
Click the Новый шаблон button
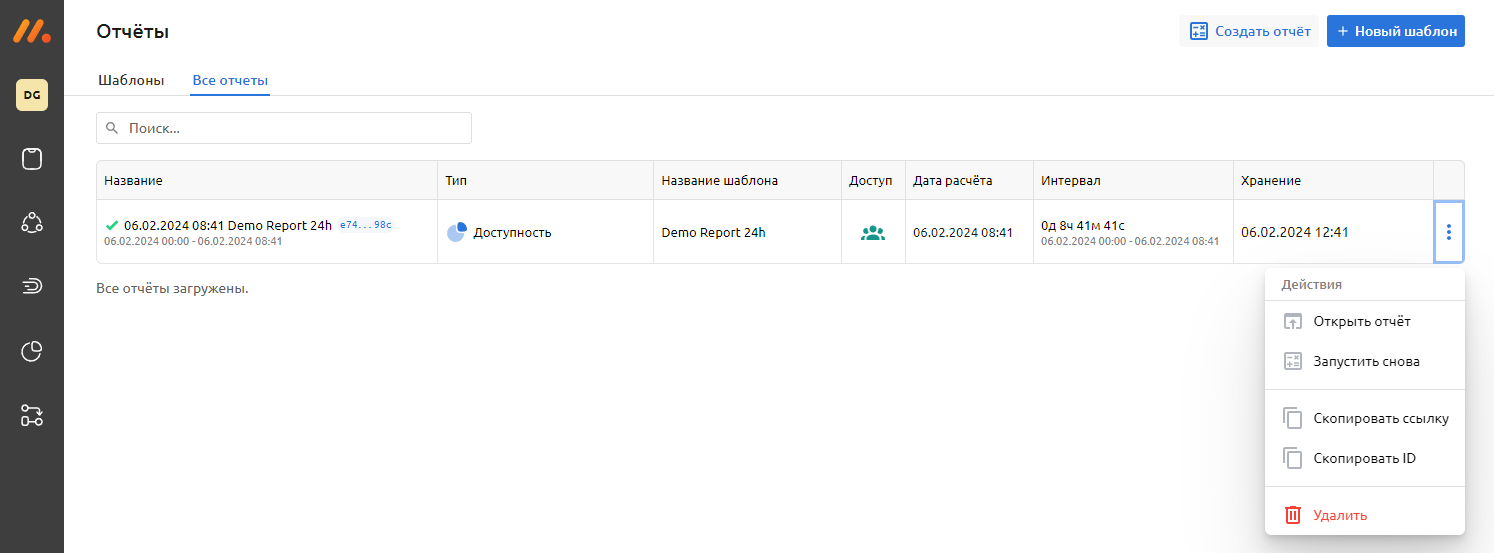[1395, 31]
